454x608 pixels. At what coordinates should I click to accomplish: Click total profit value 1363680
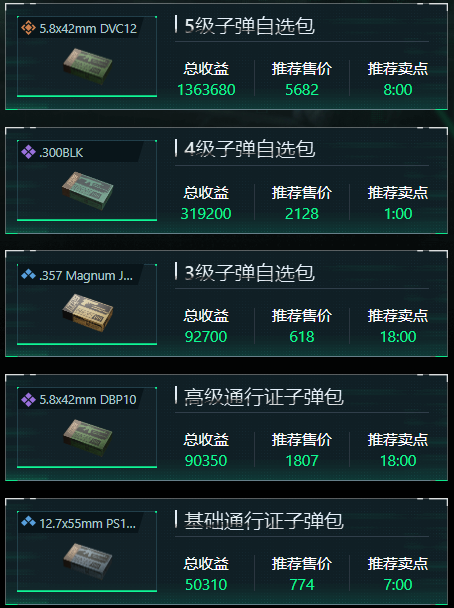206,90
